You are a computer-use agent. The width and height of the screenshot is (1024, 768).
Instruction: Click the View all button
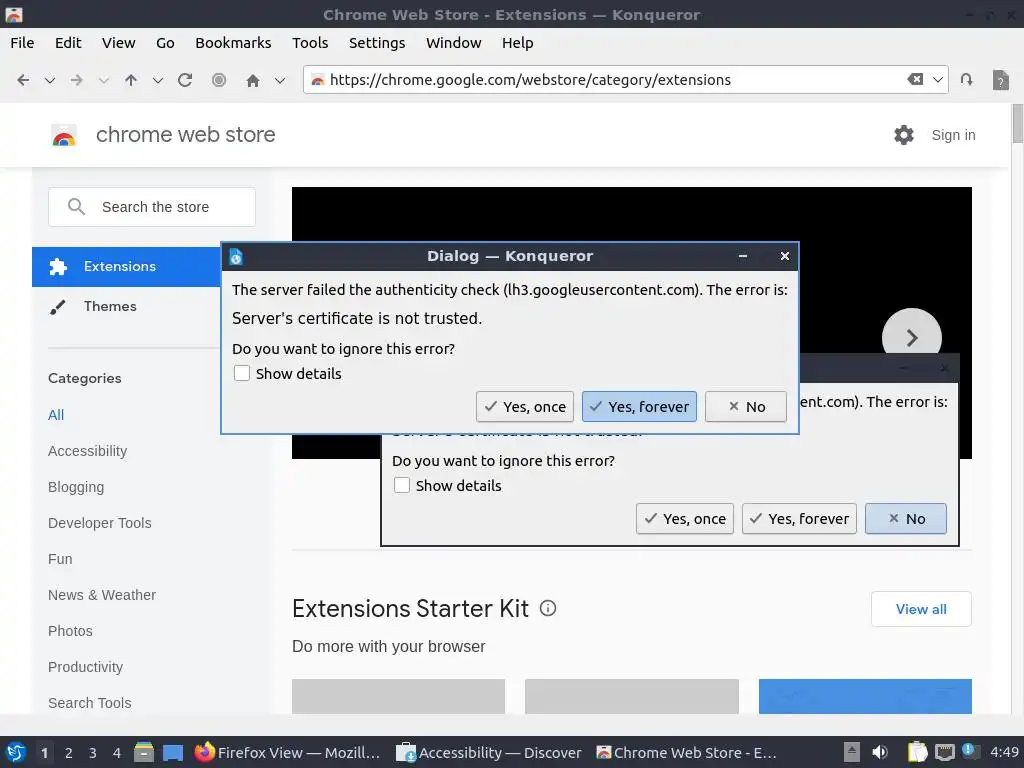[921, 609]
